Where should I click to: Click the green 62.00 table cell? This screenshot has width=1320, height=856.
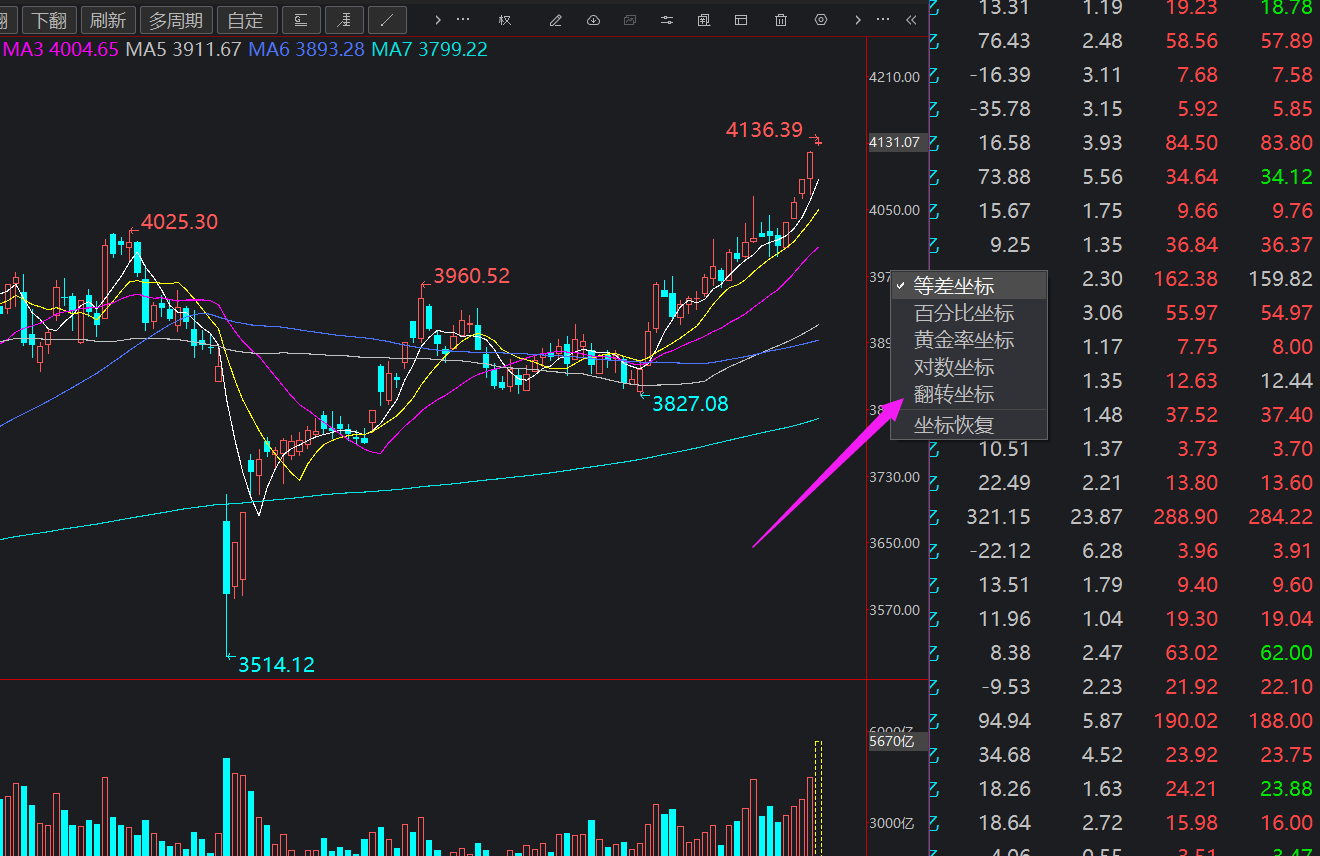pyautogui.click(x=1286, y=653)
